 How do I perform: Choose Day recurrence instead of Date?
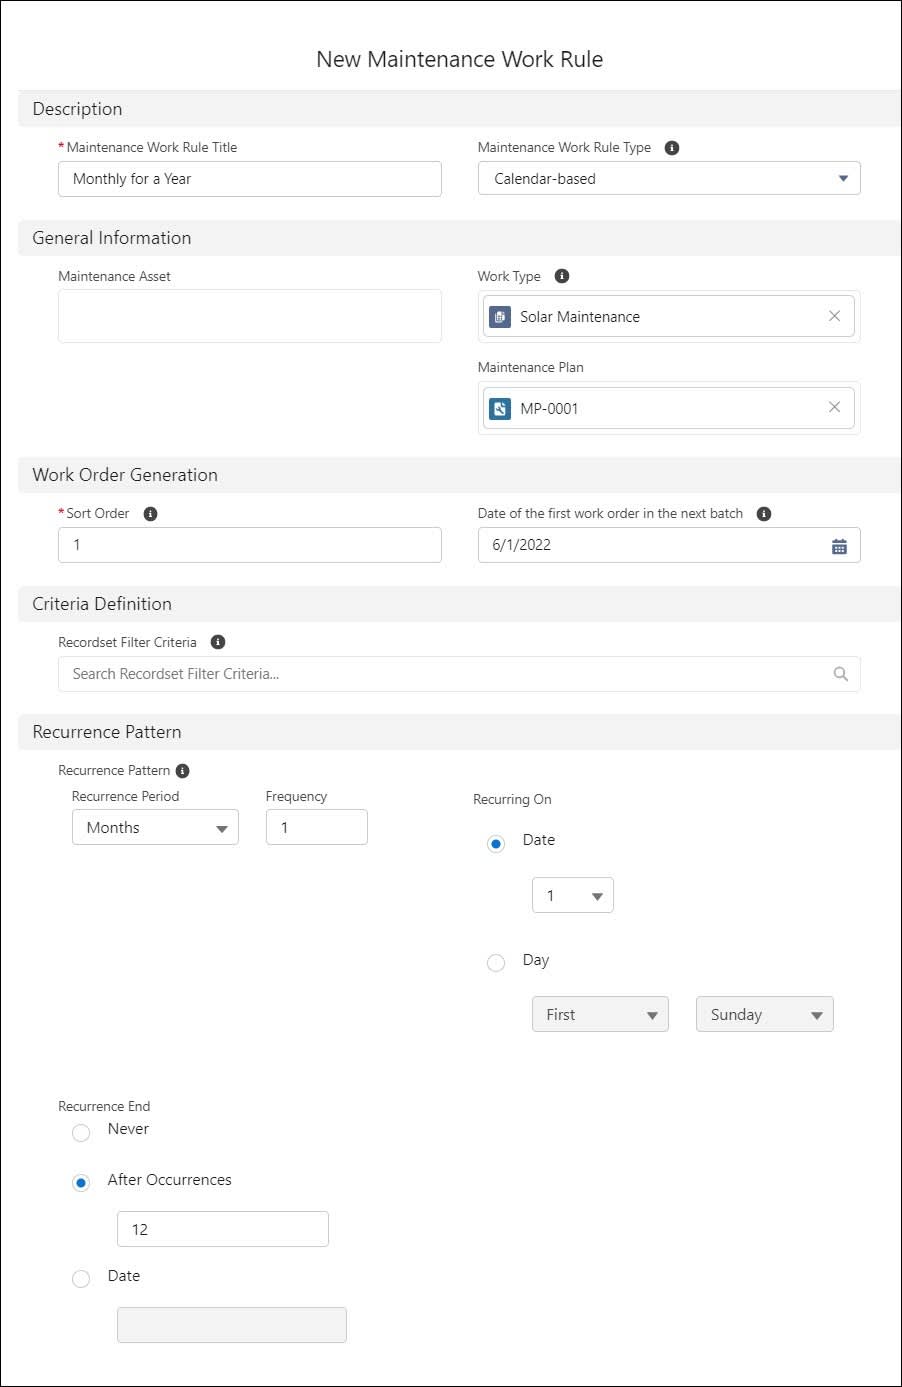coord(496,962)
